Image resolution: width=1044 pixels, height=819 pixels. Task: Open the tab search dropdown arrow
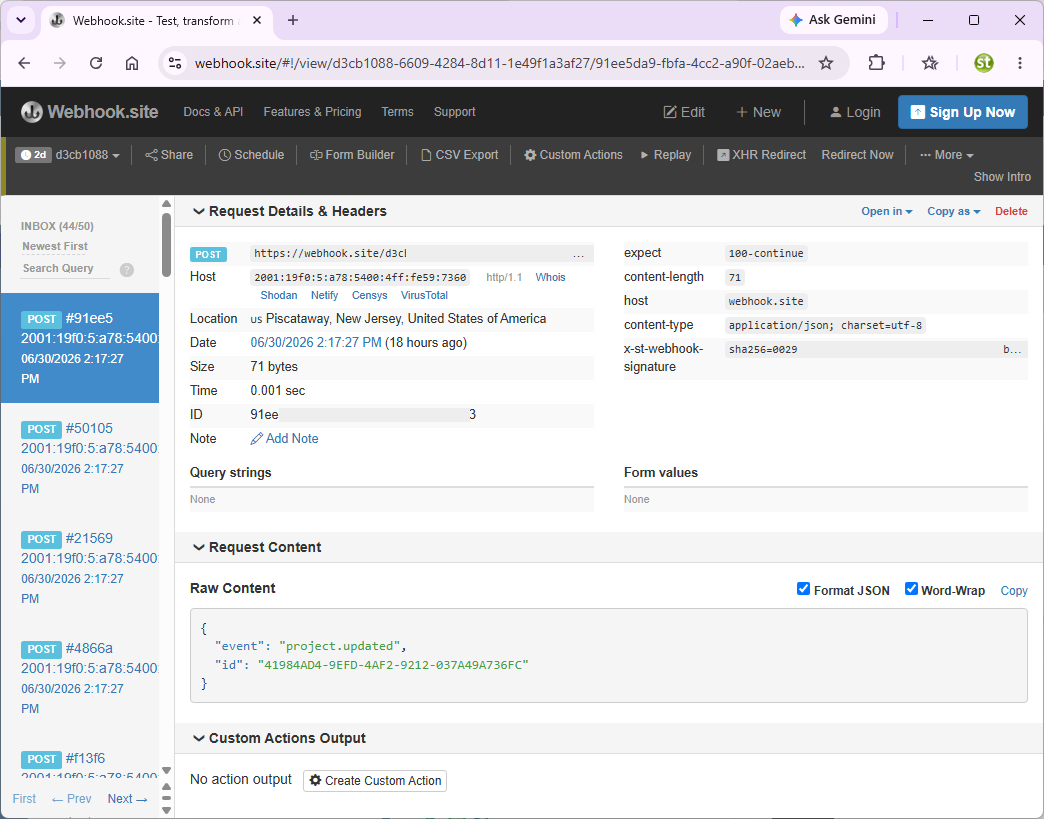[x=21, y=20]
